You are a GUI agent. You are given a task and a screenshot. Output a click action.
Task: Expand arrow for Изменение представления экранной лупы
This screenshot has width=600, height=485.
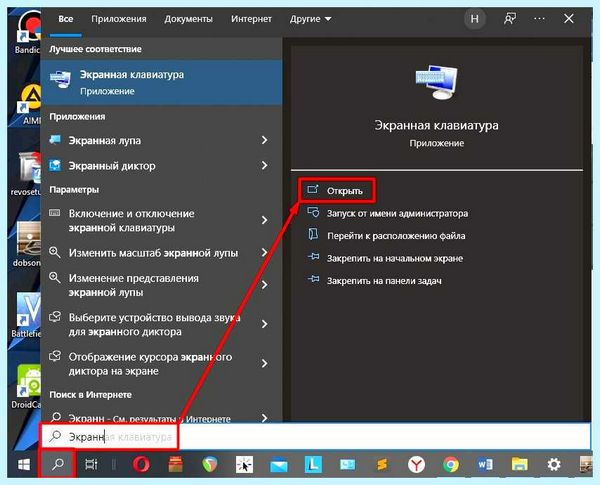264,285
